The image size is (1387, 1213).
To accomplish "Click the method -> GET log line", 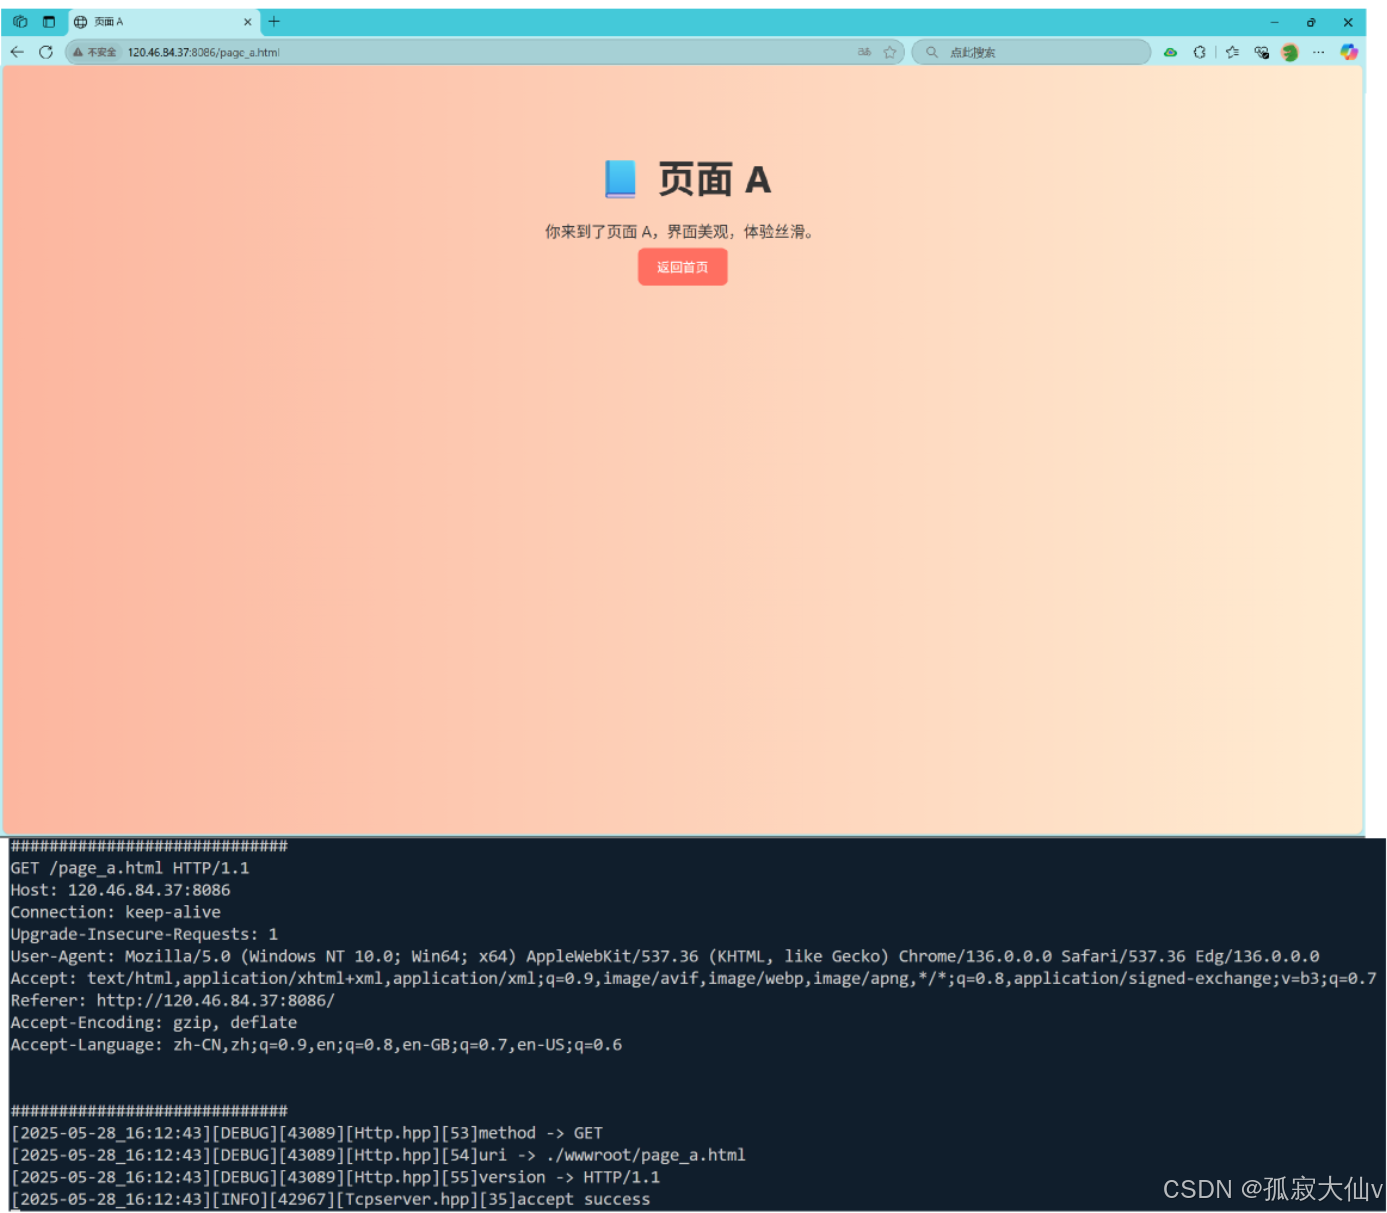I will click(x=307, y=1133).
